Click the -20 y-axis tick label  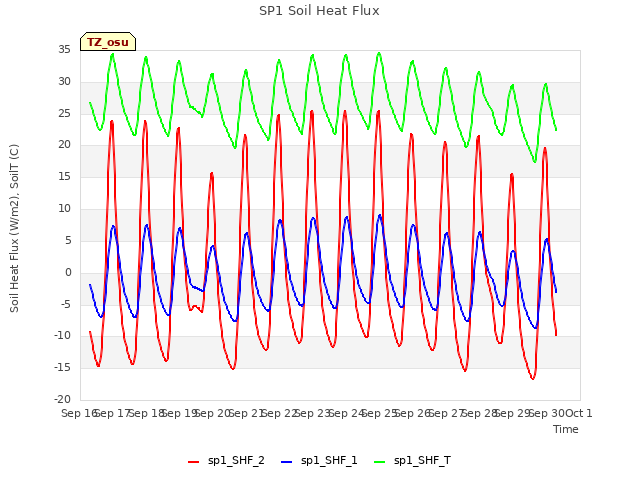coord(62,399)
